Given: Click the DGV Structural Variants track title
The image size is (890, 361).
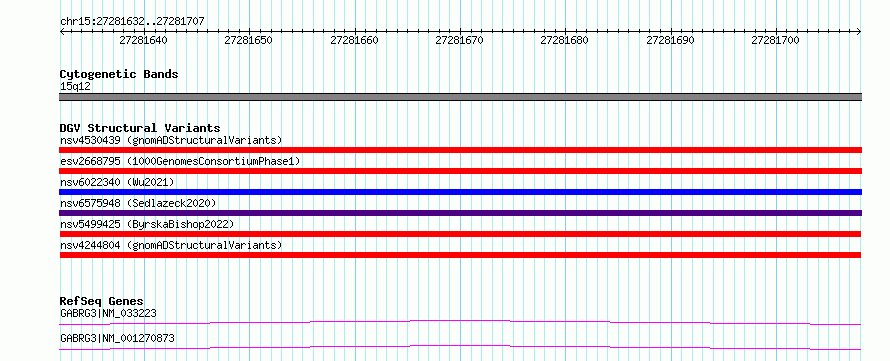Looking at the screenshot, I should coord(140,128).
